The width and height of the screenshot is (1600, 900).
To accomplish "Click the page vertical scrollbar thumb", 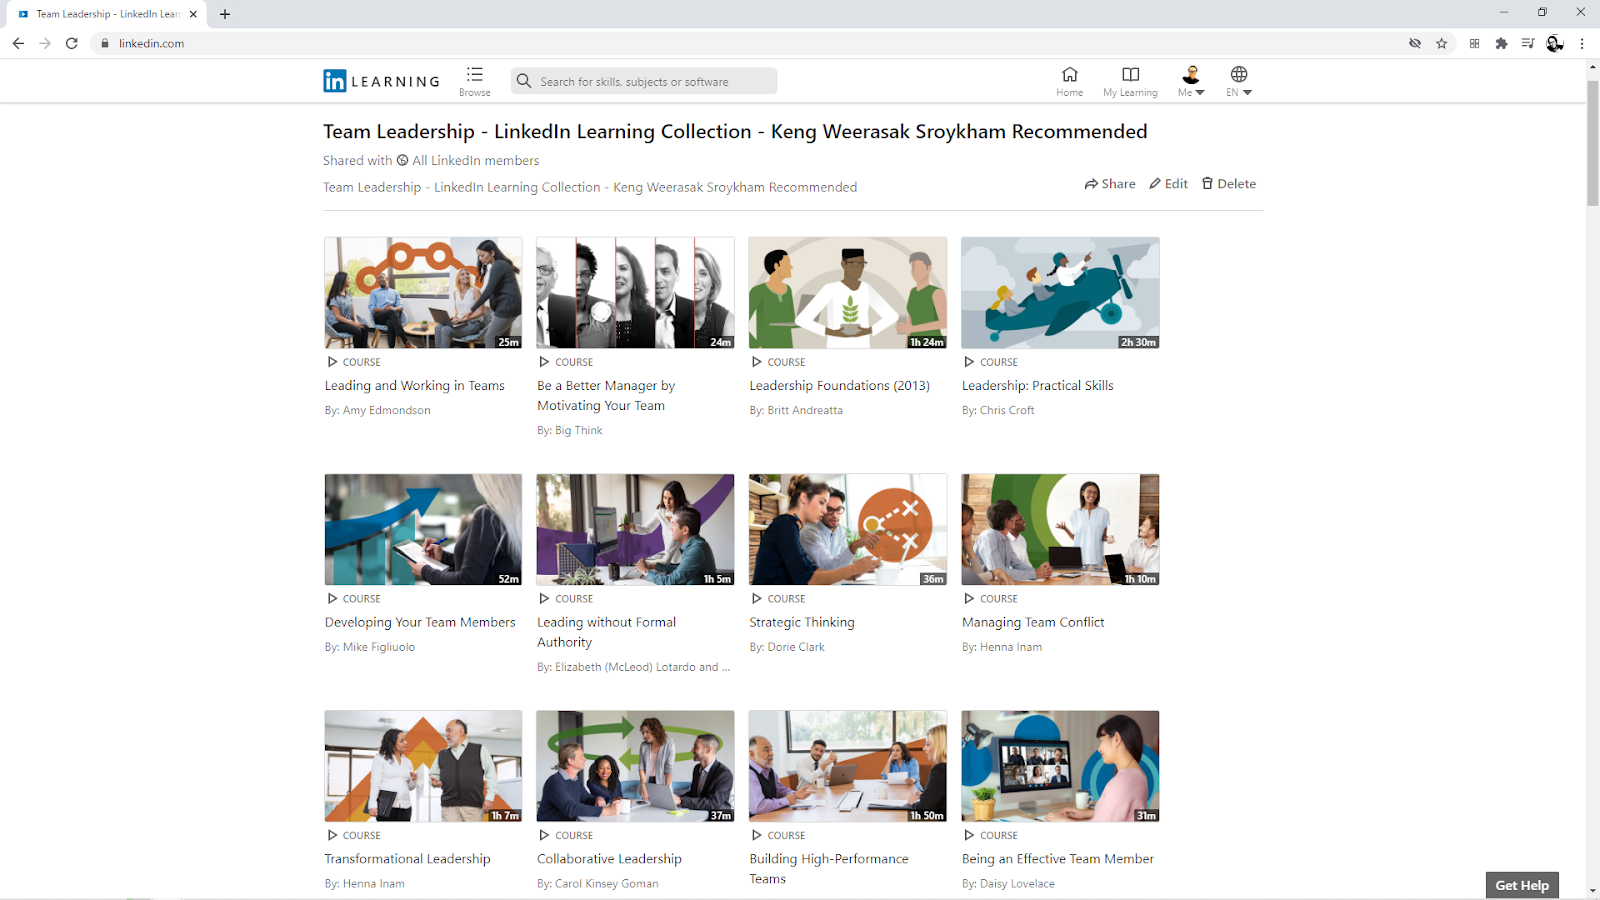I will [x=1592, y=142].
